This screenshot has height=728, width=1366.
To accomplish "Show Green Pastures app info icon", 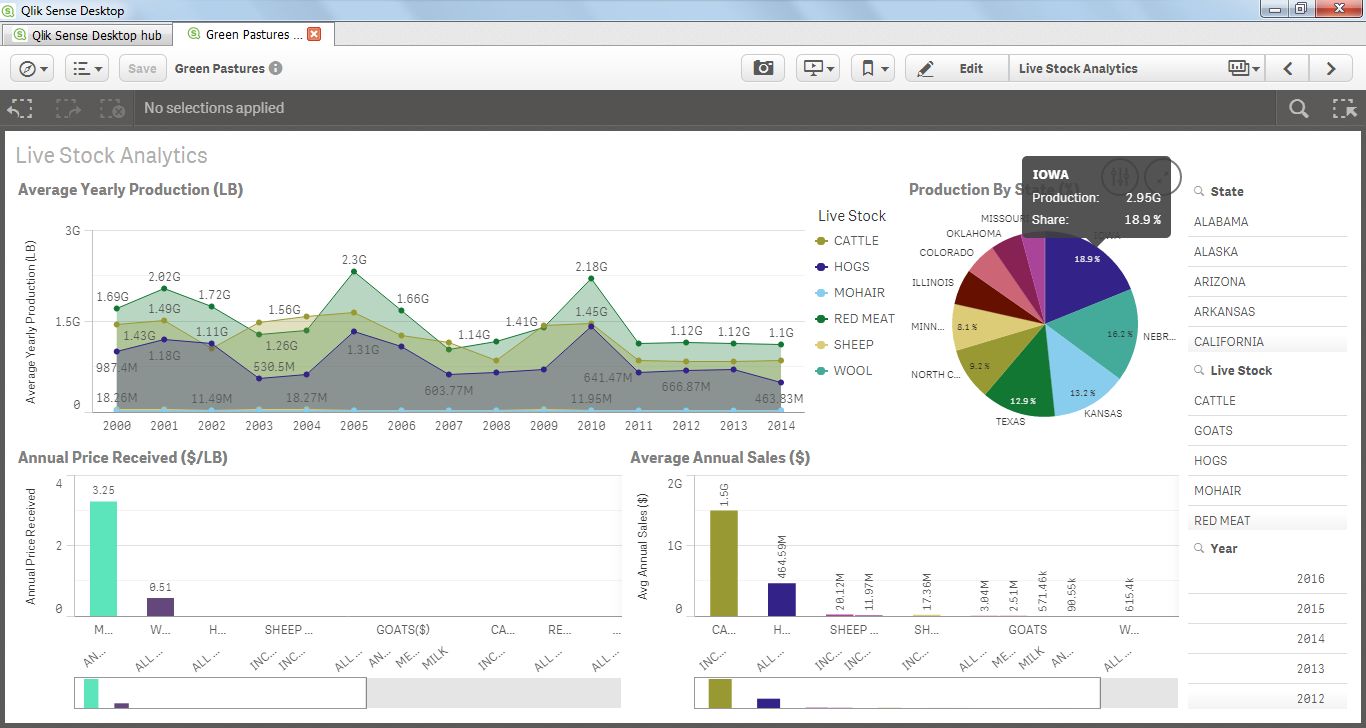I will (276, 69).
